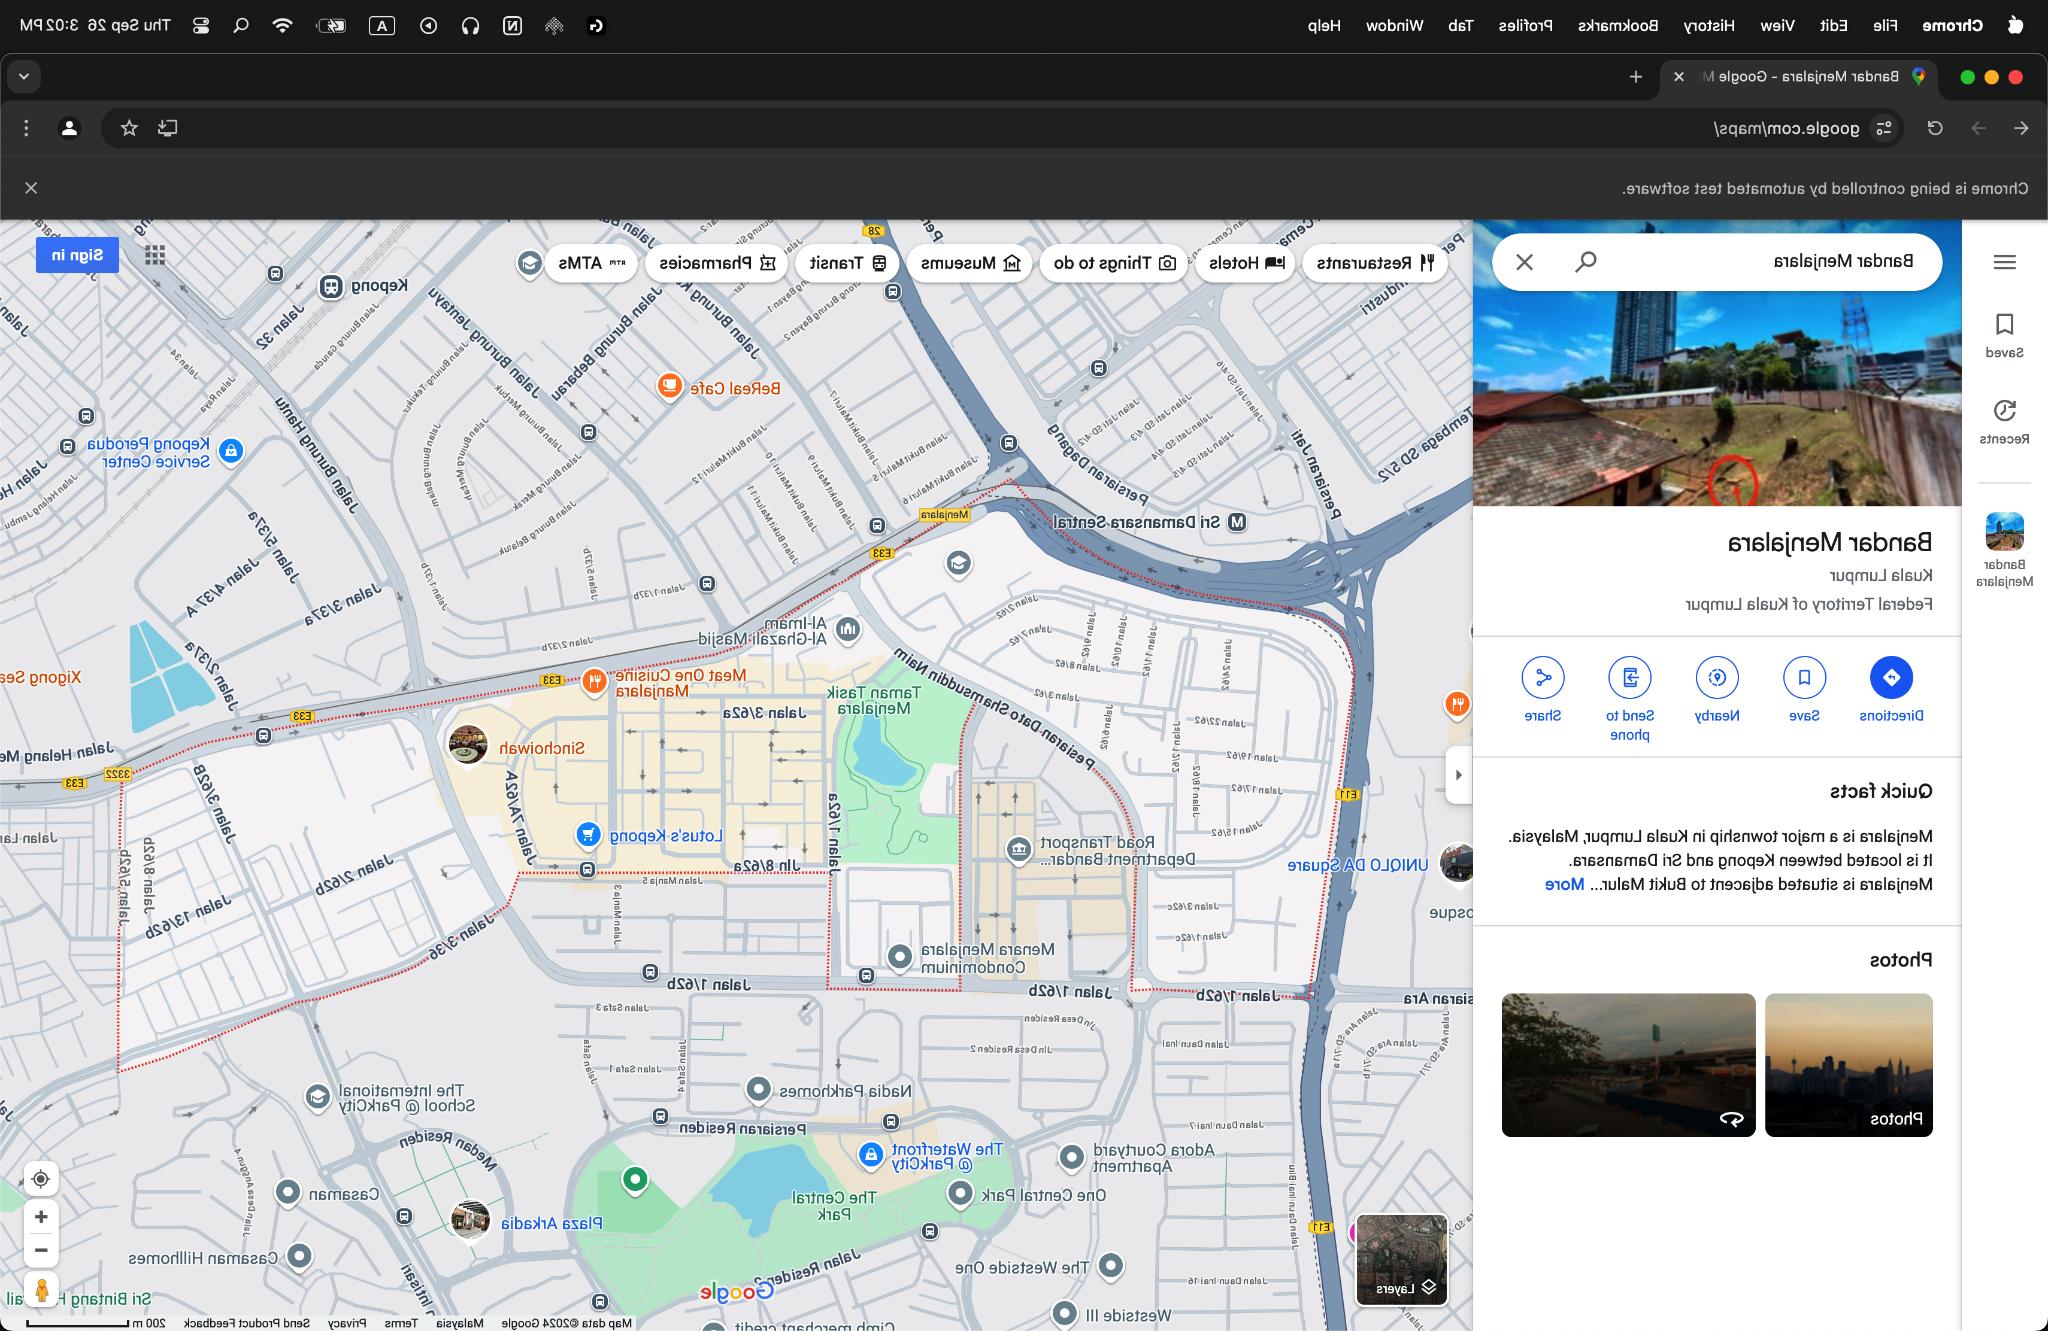Zoom out with the minus button
Viewport: 2048px width, 1331px height.
point(41,1250)
